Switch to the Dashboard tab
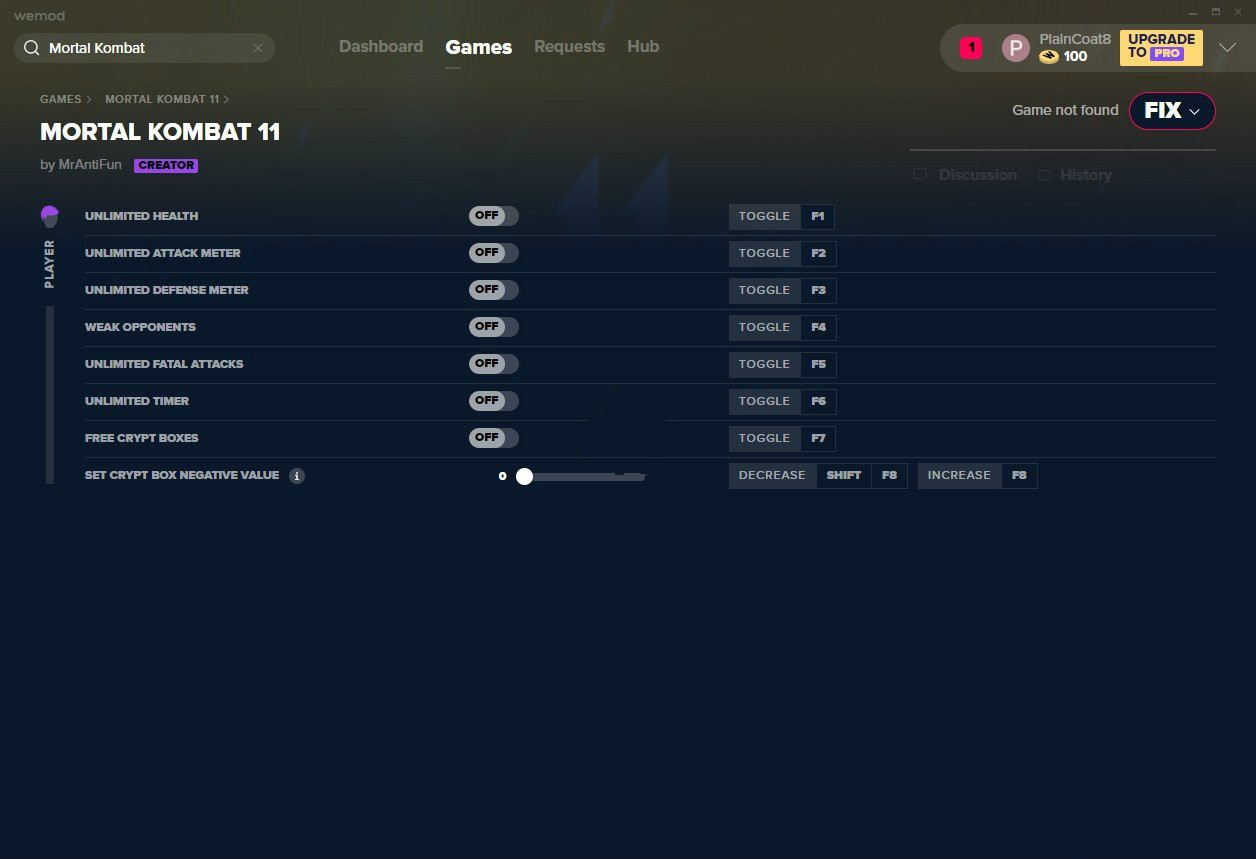Screen dimensions: 1256x859 tap(381, 47)
